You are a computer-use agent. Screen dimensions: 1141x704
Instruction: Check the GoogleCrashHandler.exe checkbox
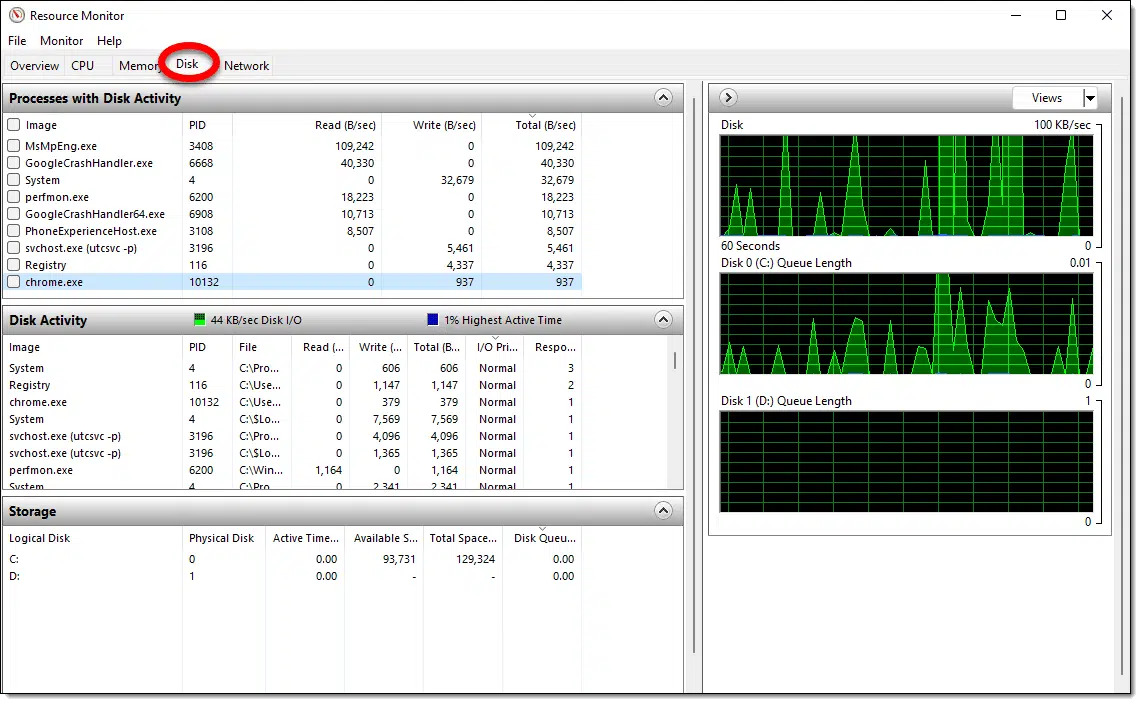14,163
